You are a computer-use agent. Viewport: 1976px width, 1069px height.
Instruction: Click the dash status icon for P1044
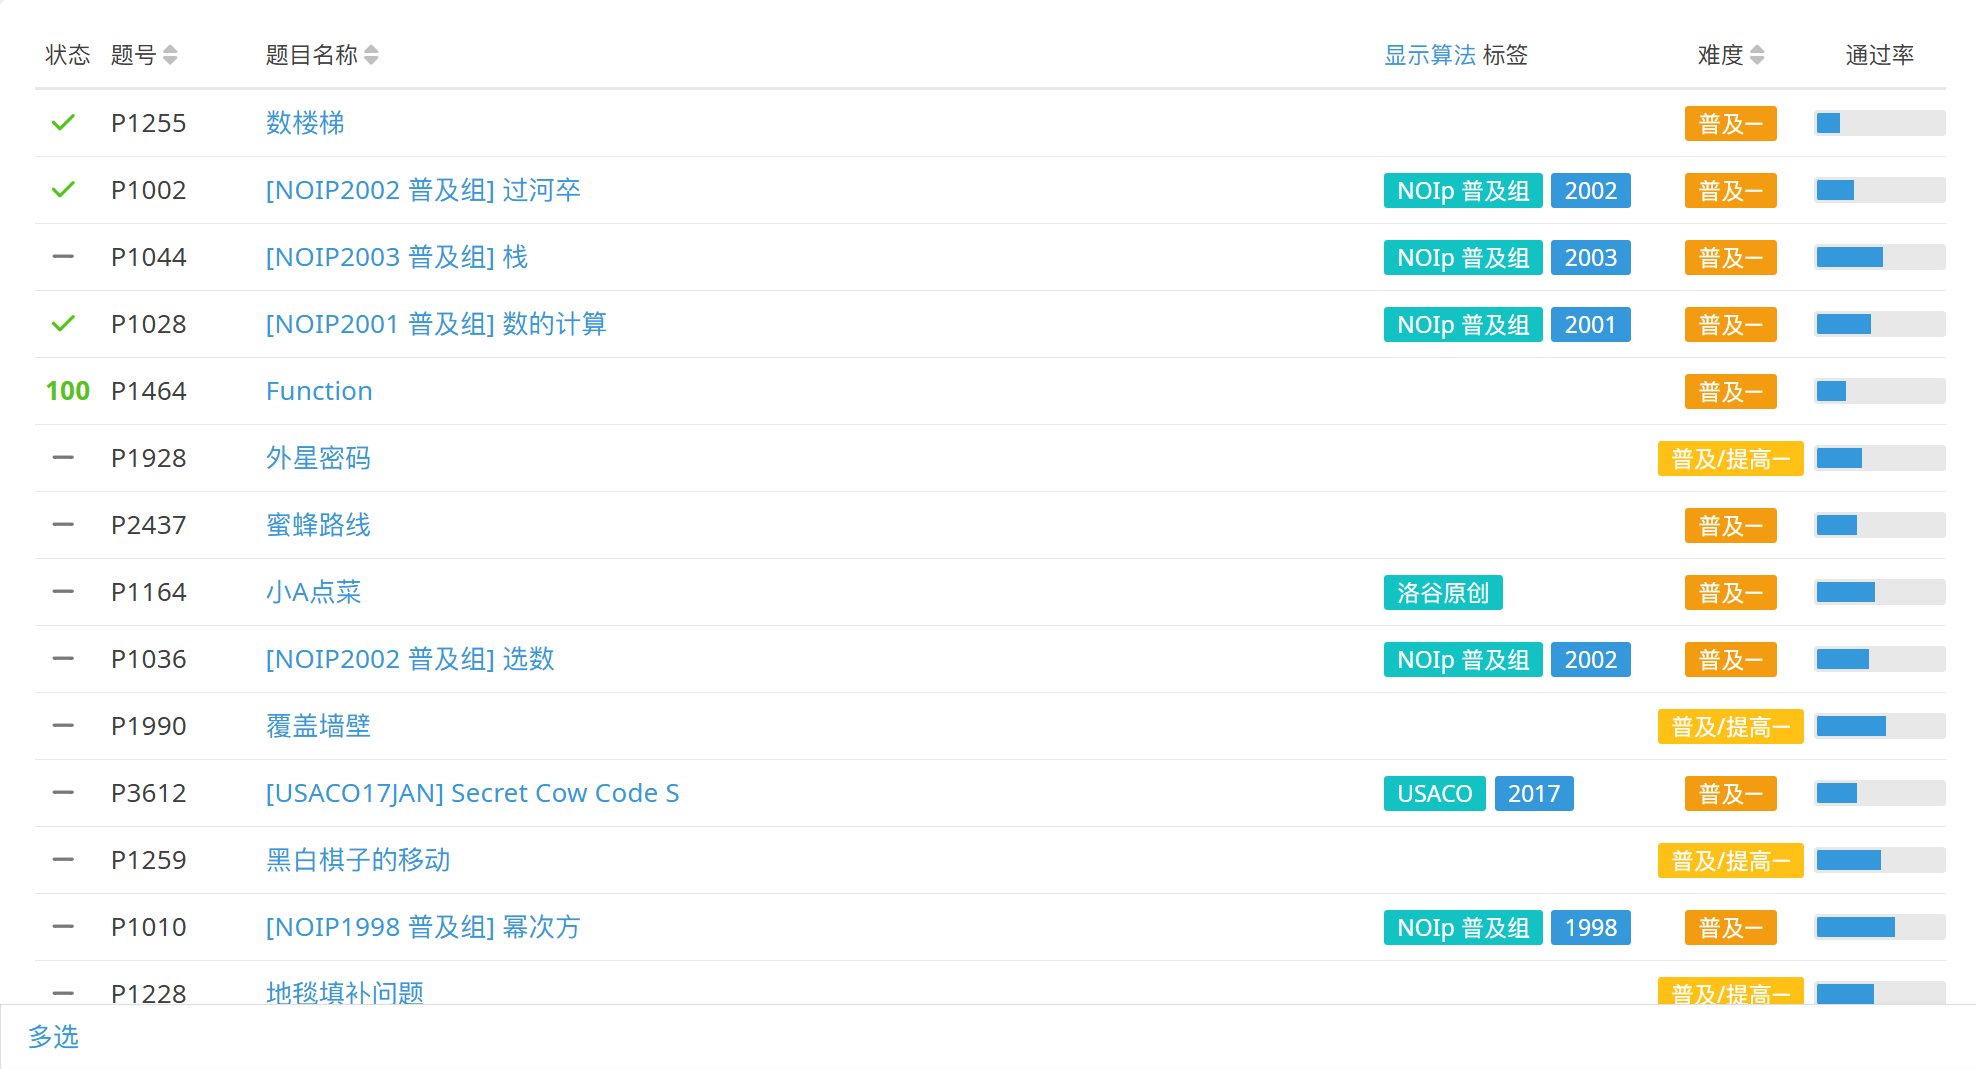click(x=63, y=257)
